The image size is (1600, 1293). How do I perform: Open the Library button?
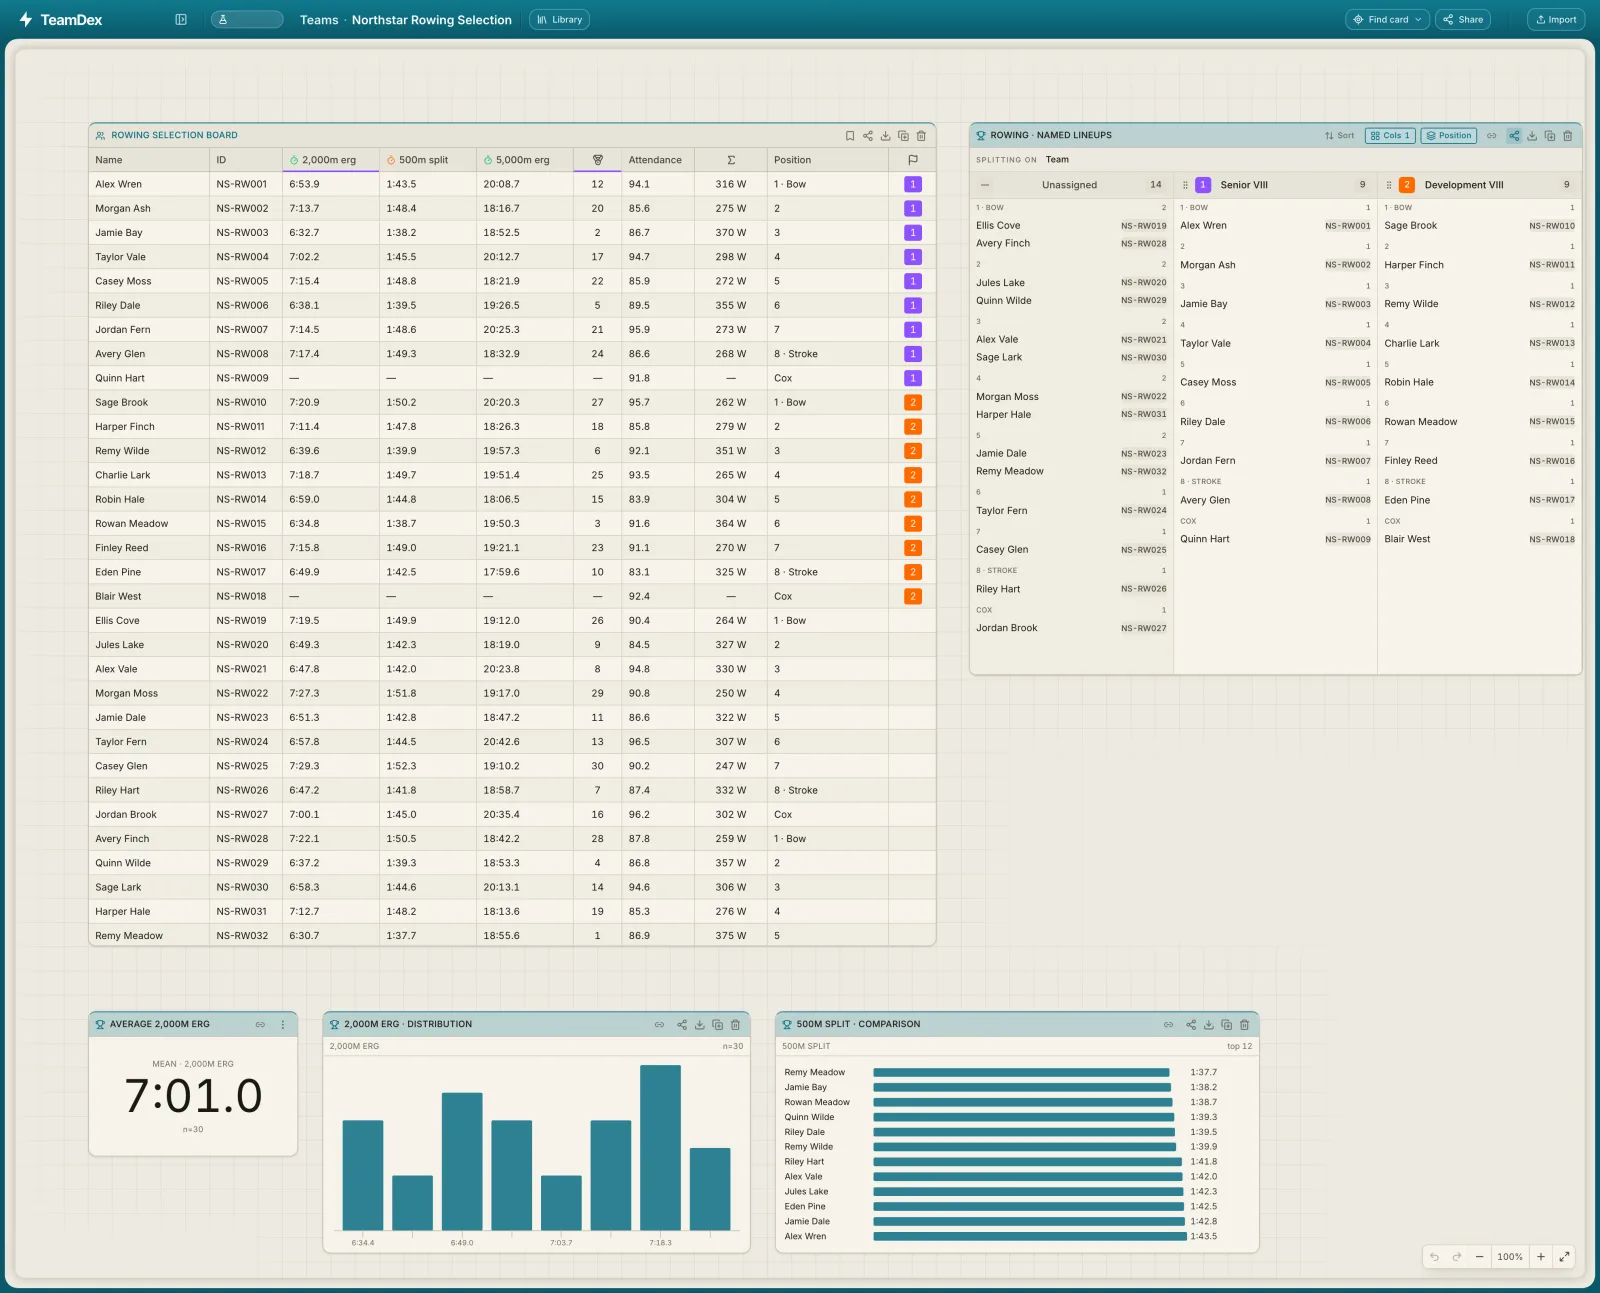(x=559, y=19)
